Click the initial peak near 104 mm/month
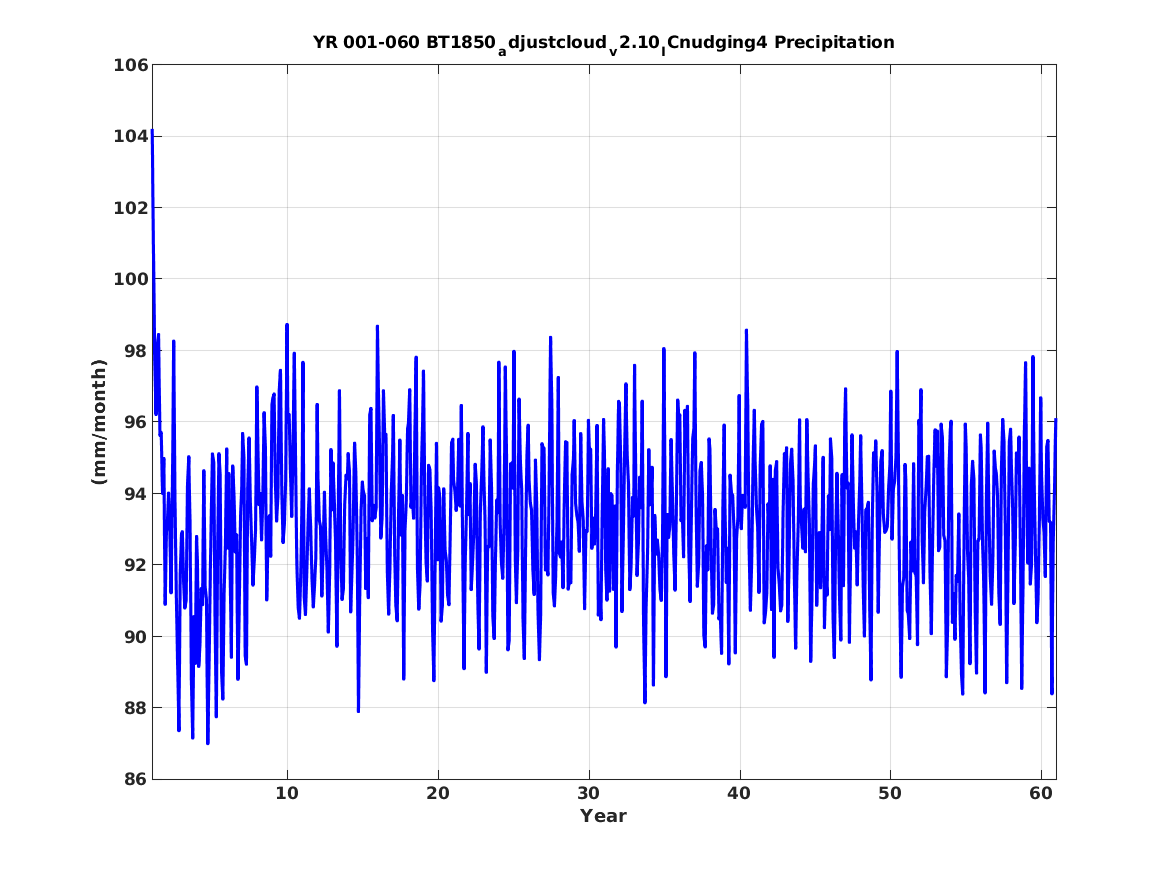This screenshot has width=1167, height=875. click(152, 132)
